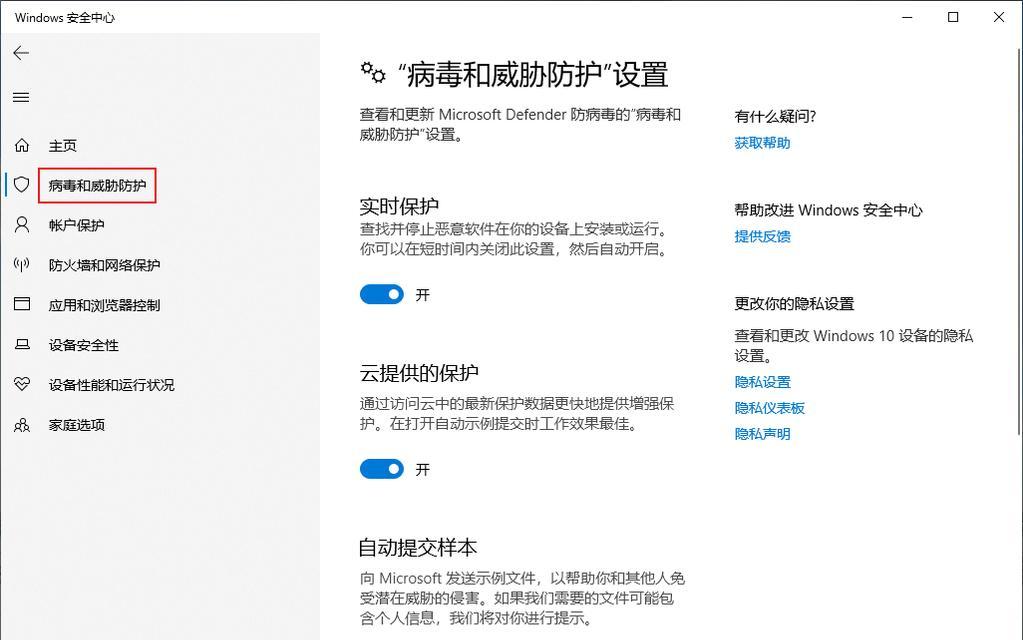The height and width of the screenshot is (640, 1023).
Task: Click the heart icon for device health
Action: pyautogui.click(x=22, y=384)
